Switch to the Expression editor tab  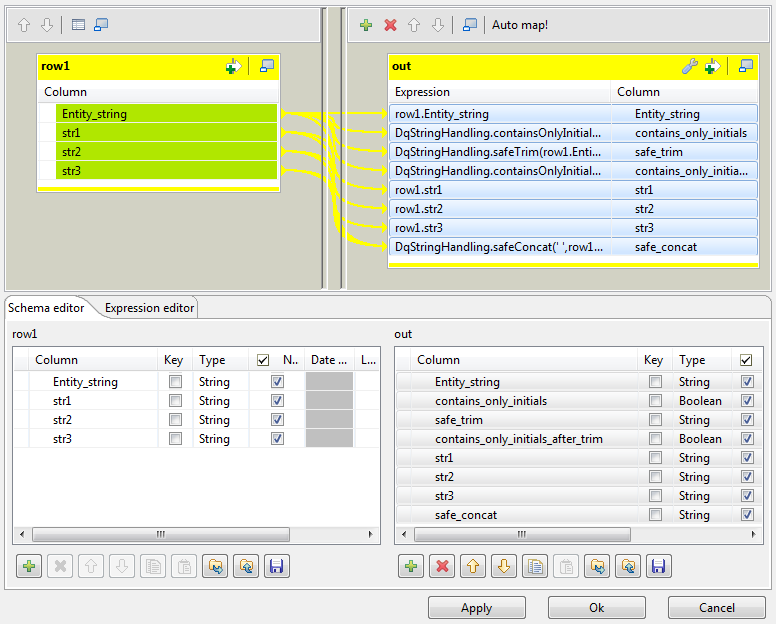pyautogui.click(x=149, y=308)
